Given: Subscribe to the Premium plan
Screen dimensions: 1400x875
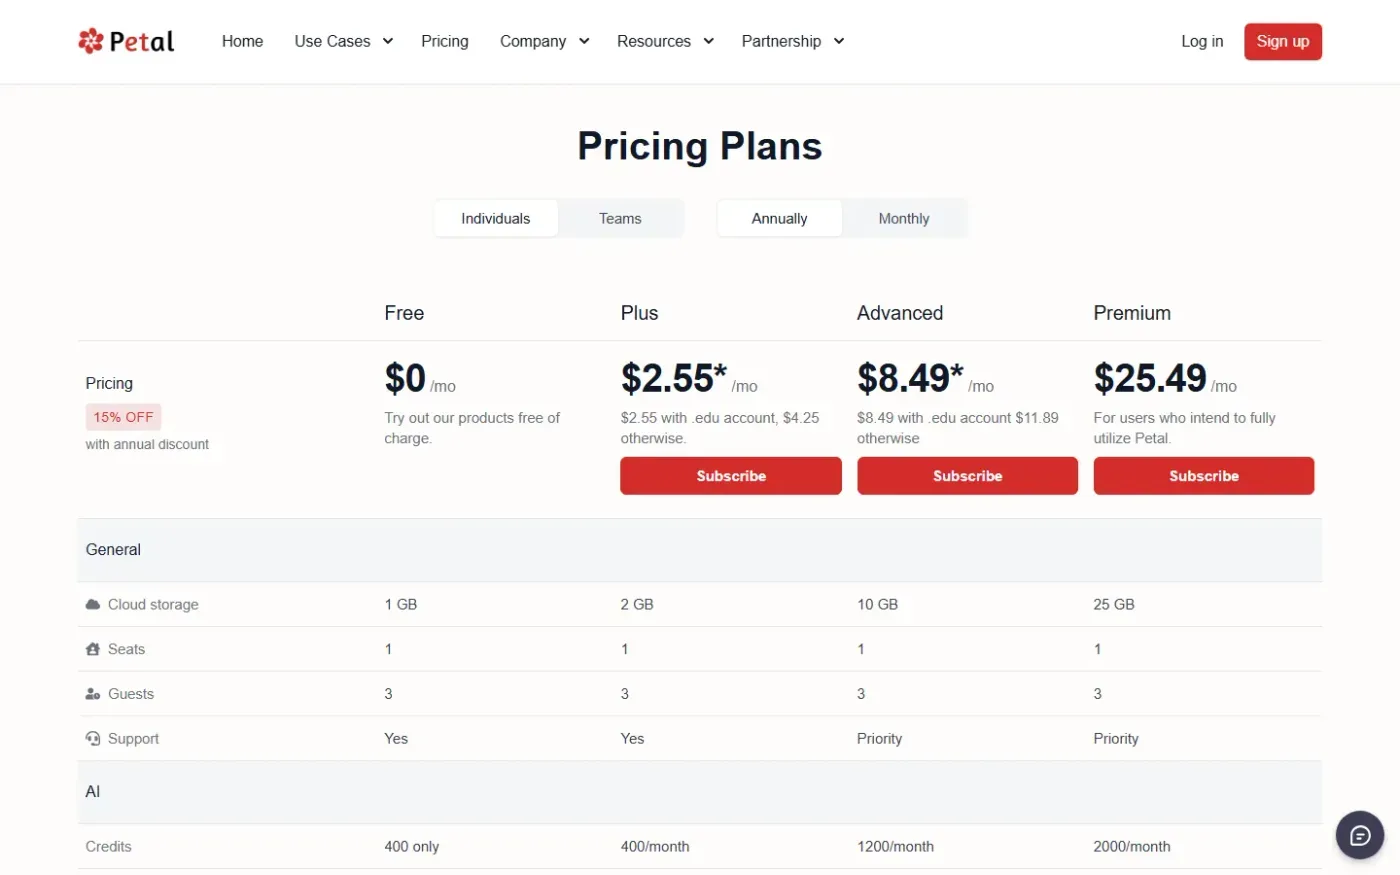Looking at the screenshot, I should tap(1204, 476).
